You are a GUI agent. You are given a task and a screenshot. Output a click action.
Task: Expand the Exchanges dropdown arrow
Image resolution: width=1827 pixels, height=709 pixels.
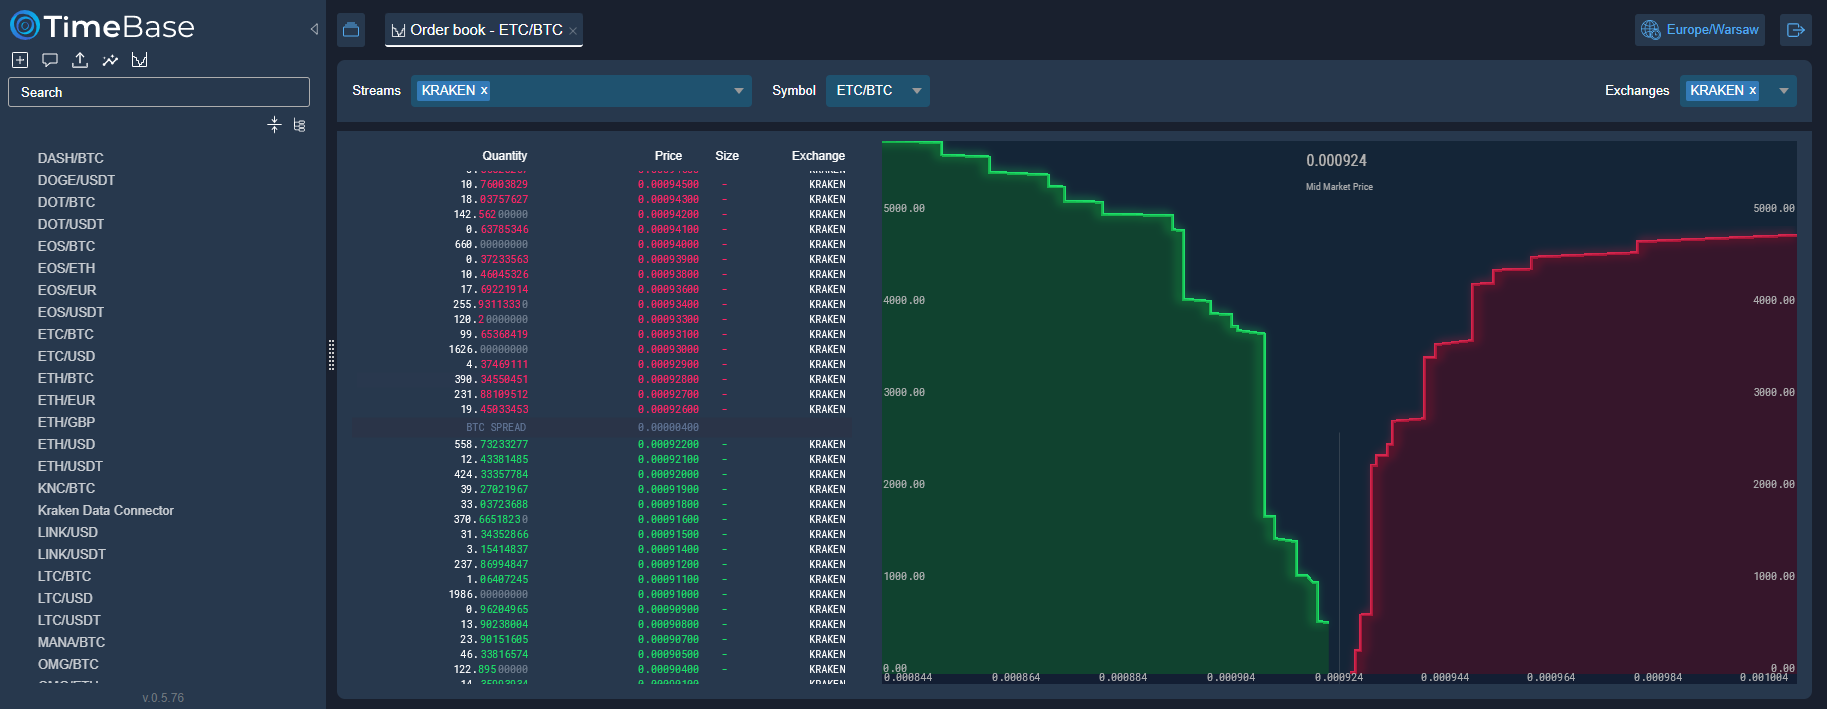point(1783,91)
